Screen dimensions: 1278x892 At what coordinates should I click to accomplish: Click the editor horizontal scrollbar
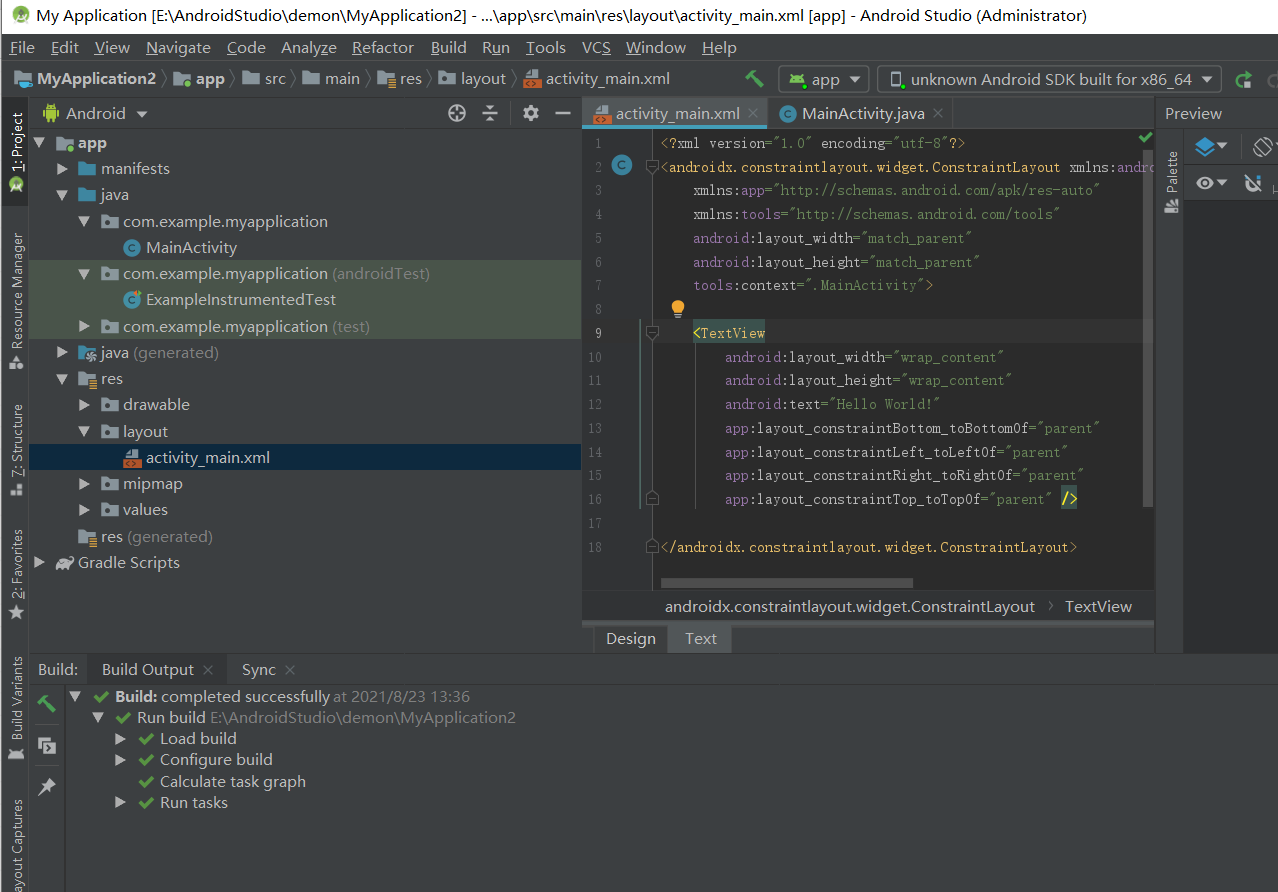[x=786, y=582]
